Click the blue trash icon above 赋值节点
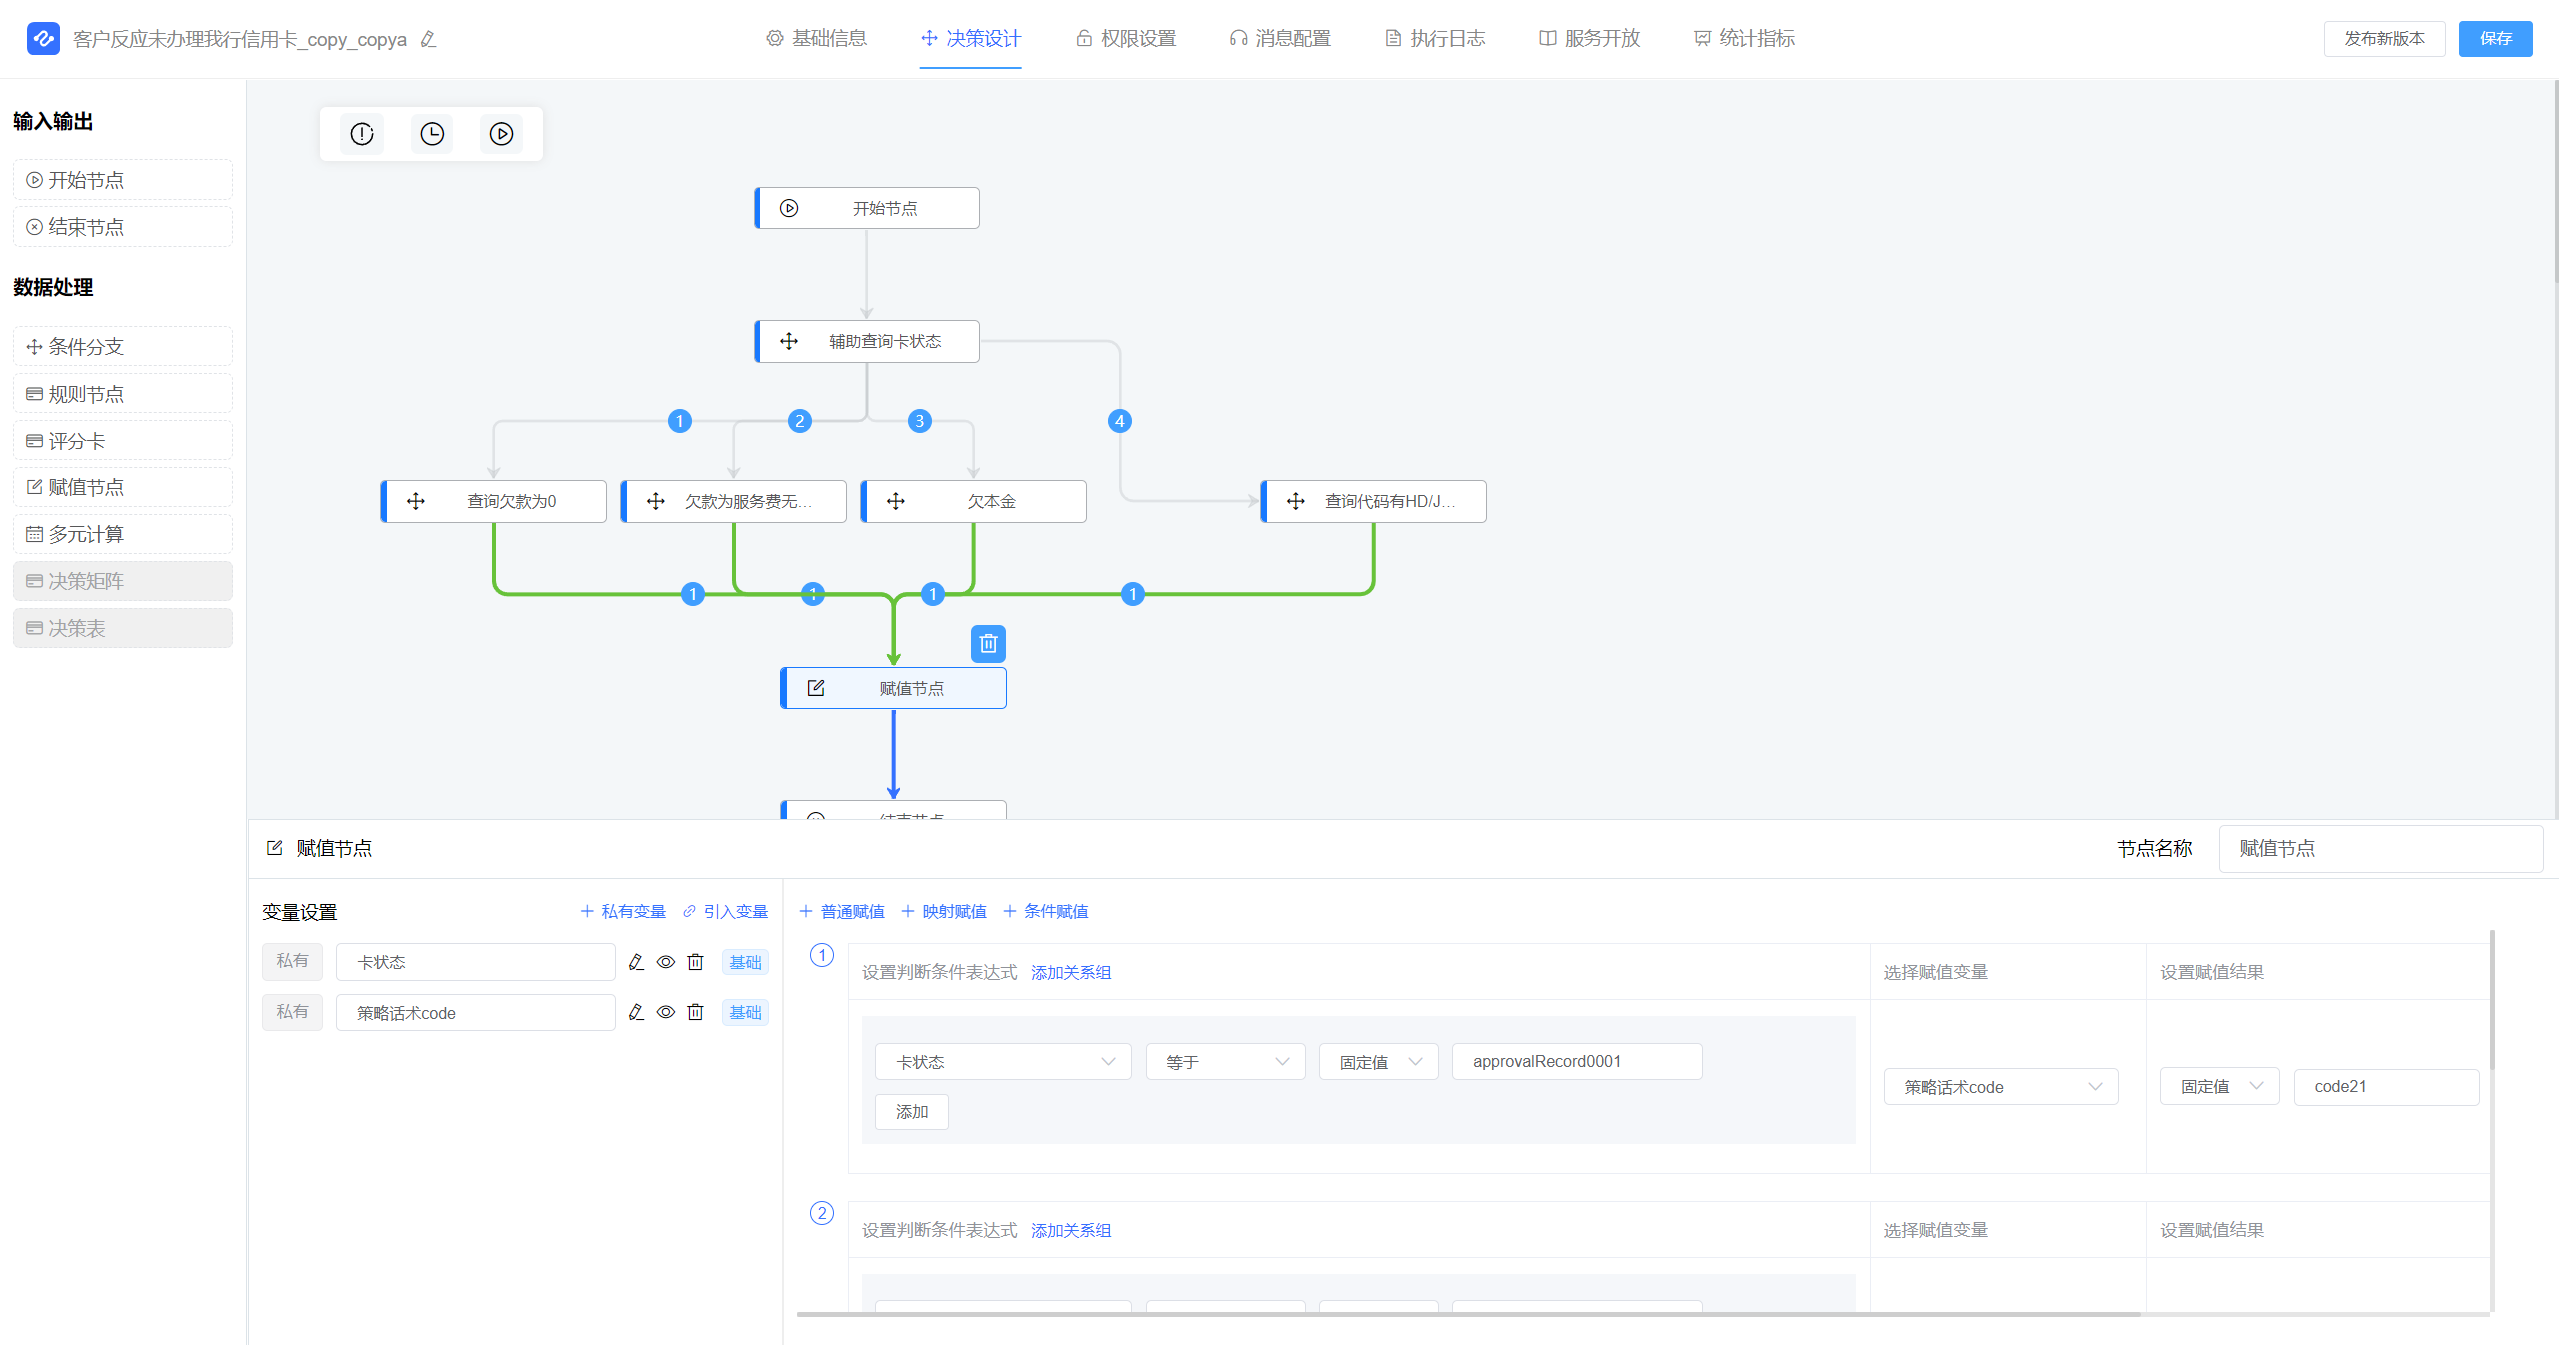The height and width of the screenshot is (1345, 2559). pyautogui.click(x=988, y=644)
